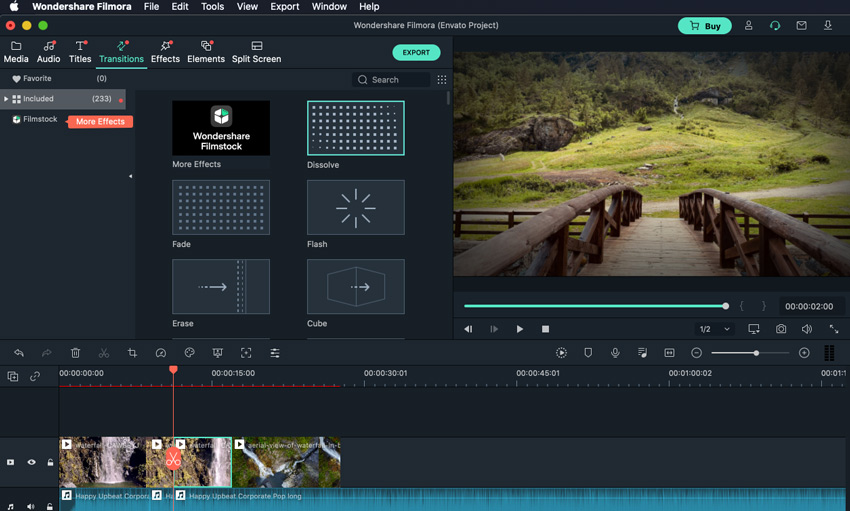Mute the audio track
The image size is (850, 511).
click(x=30, y=507)
